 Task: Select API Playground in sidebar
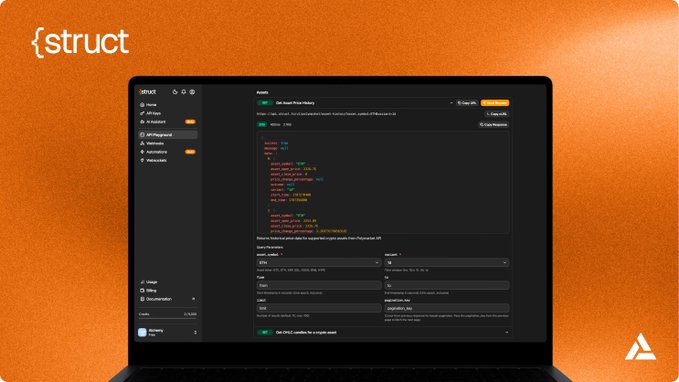pyautogui.click(x=168, y=135)
